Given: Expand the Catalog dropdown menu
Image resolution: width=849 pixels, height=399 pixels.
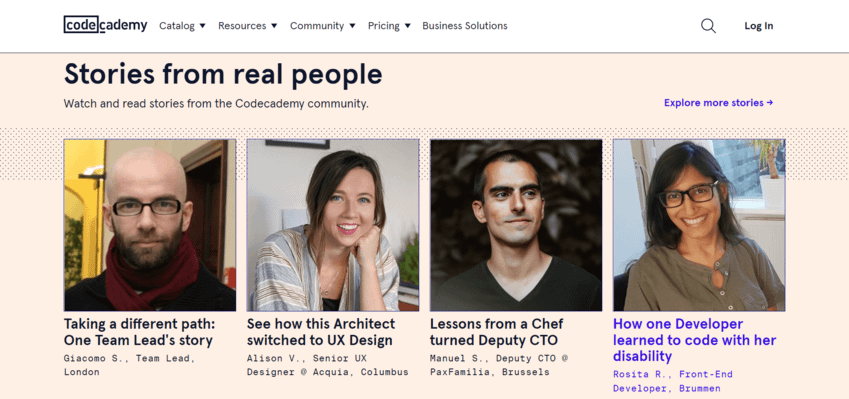Looking at the screenshot, I should [x=182, y=25].
